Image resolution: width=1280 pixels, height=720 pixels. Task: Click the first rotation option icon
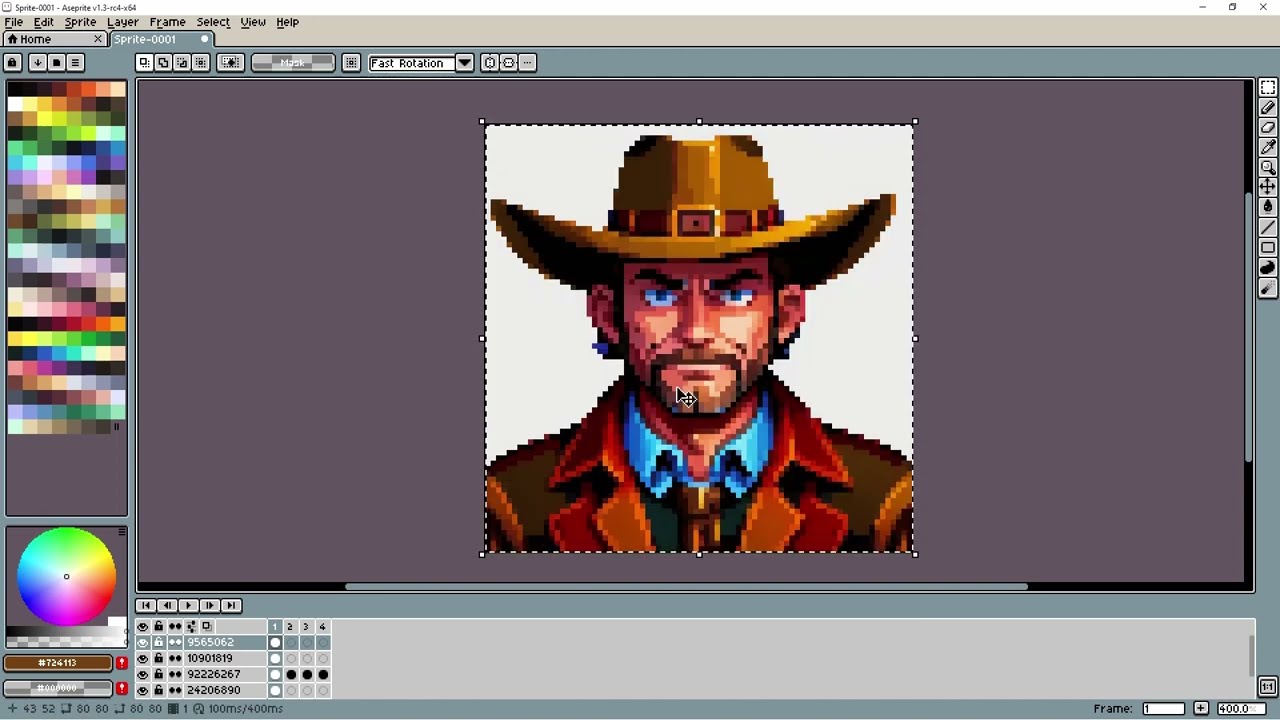tap(490, 63)
